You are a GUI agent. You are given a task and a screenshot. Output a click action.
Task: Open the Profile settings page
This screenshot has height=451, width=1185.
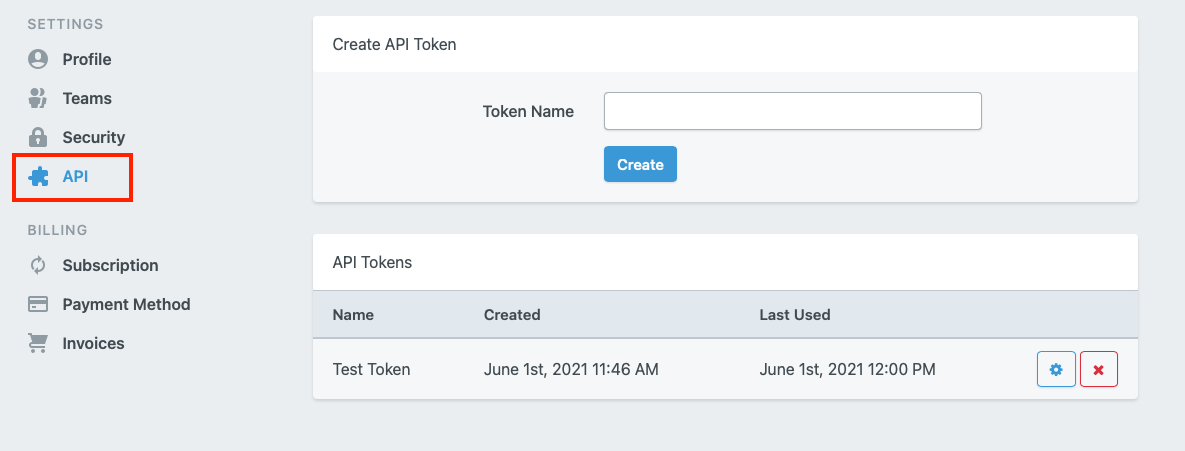[87, 59]
